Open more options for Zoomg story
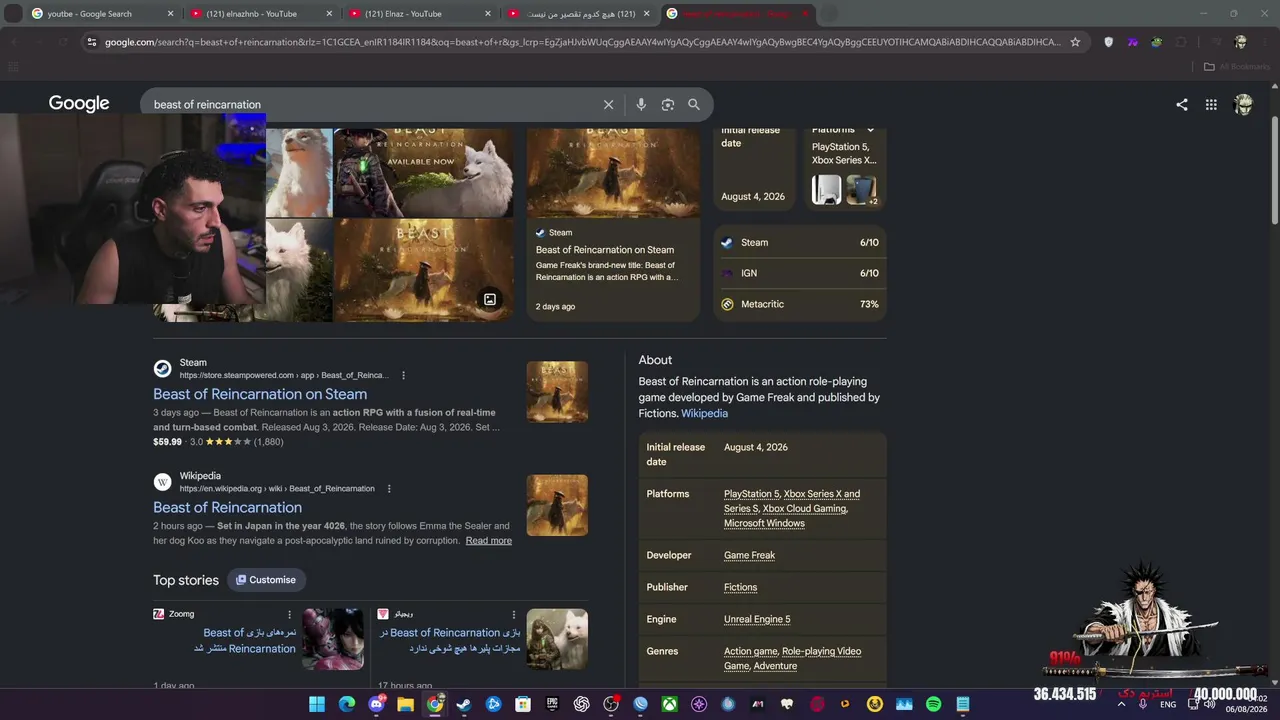Viewport: 1280px width, 720px height. point(290,614)
